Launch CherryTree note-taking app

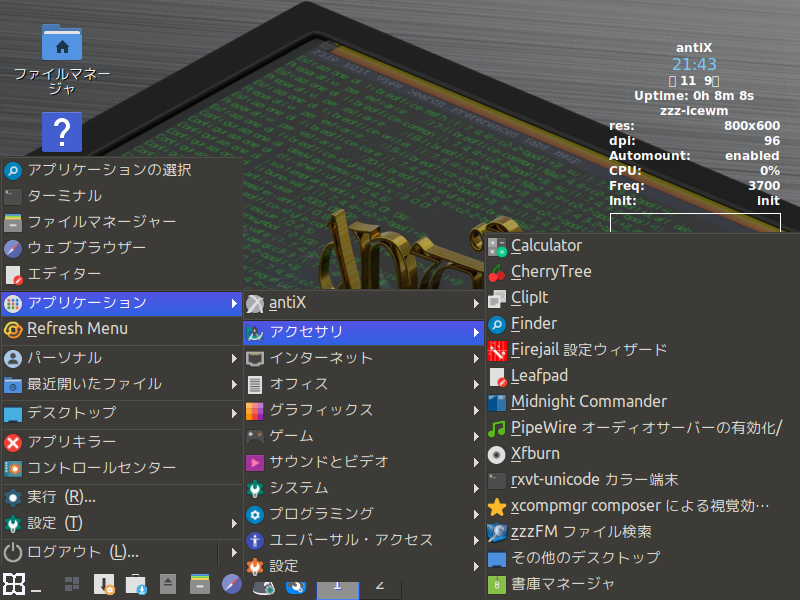[642, 272]
